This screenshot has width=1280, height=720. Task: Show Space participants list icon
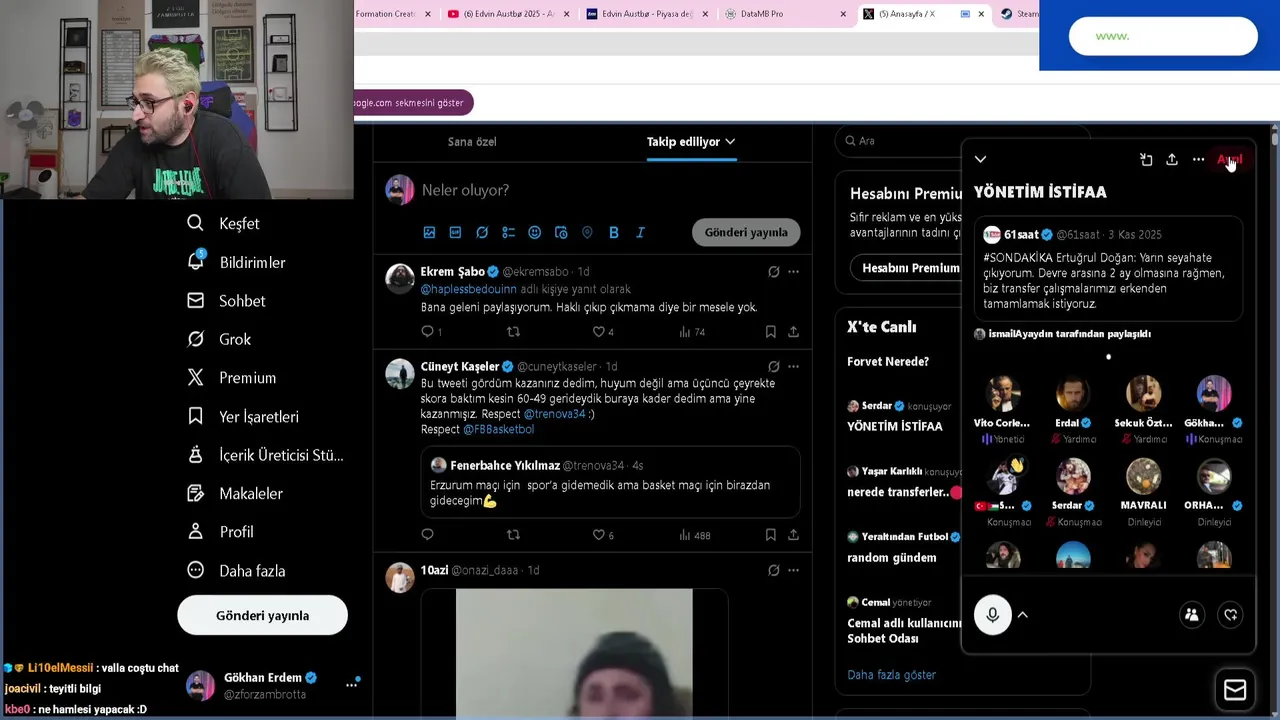pos(1191,615)
